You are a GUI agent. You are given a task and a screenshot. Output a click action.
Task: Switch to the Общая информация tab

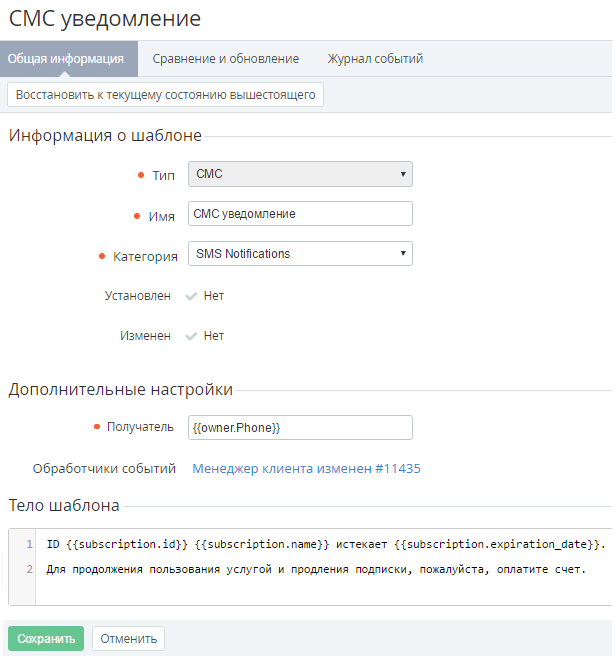(66, 59)
